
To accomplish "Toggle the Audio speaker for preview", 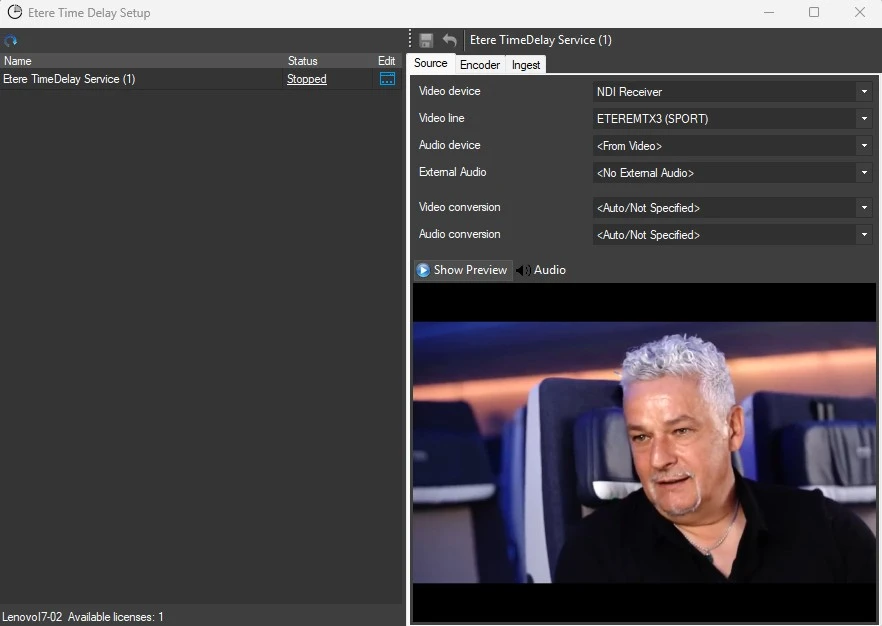I will tap(541, 270).
